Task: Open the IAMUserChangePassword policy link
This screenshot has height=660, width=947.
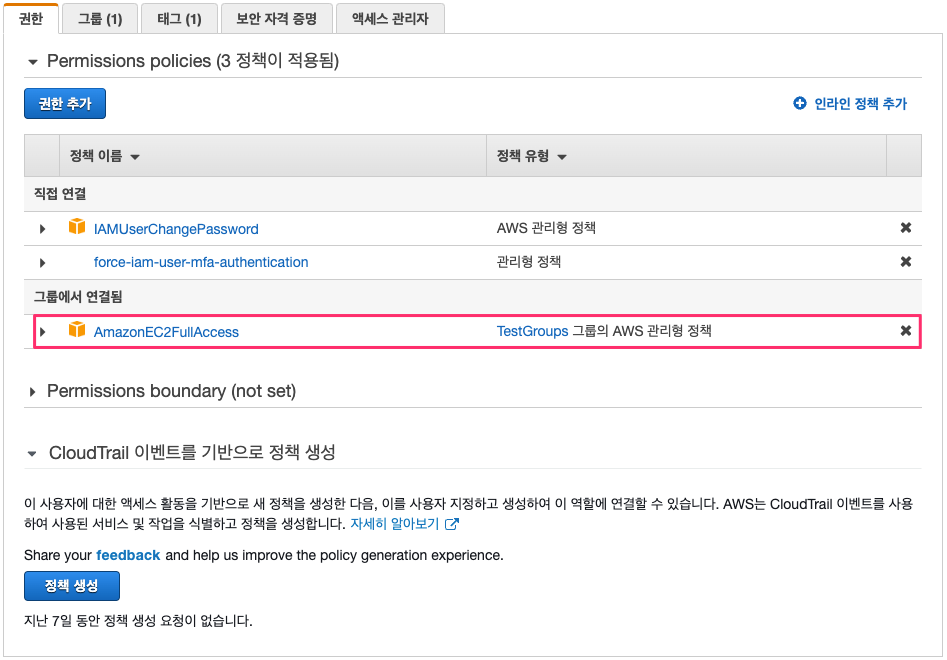Action: [176, 229]
